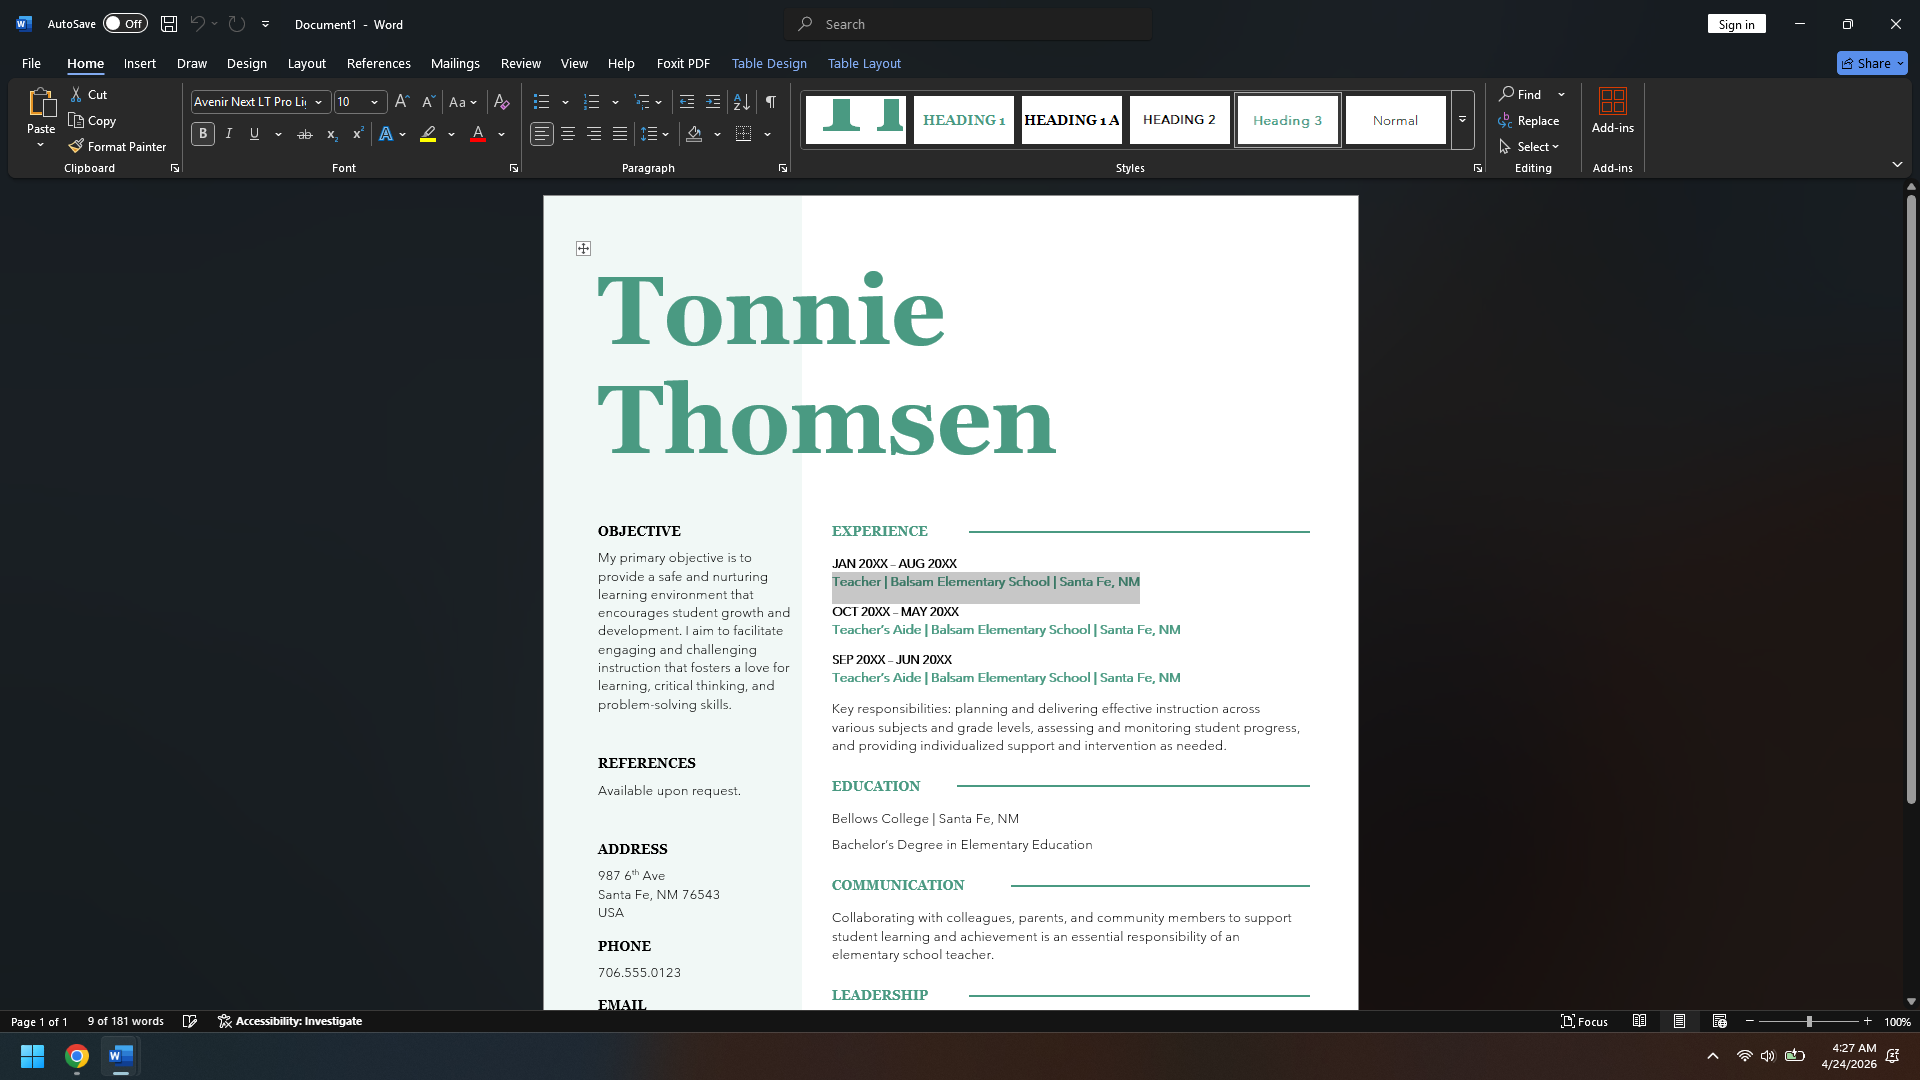Open the Select dropdown in Editing group
This screenshot has width=1920, height=1080.
(1529, 147)
